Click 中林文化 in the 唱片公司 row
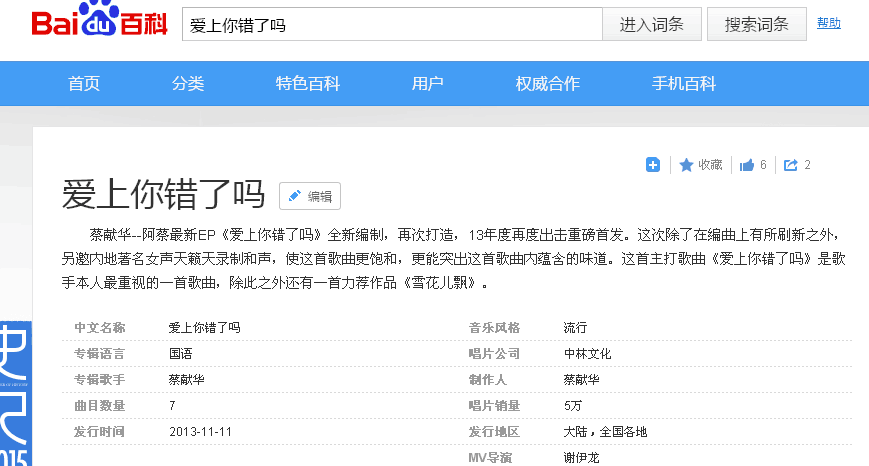 587,354
